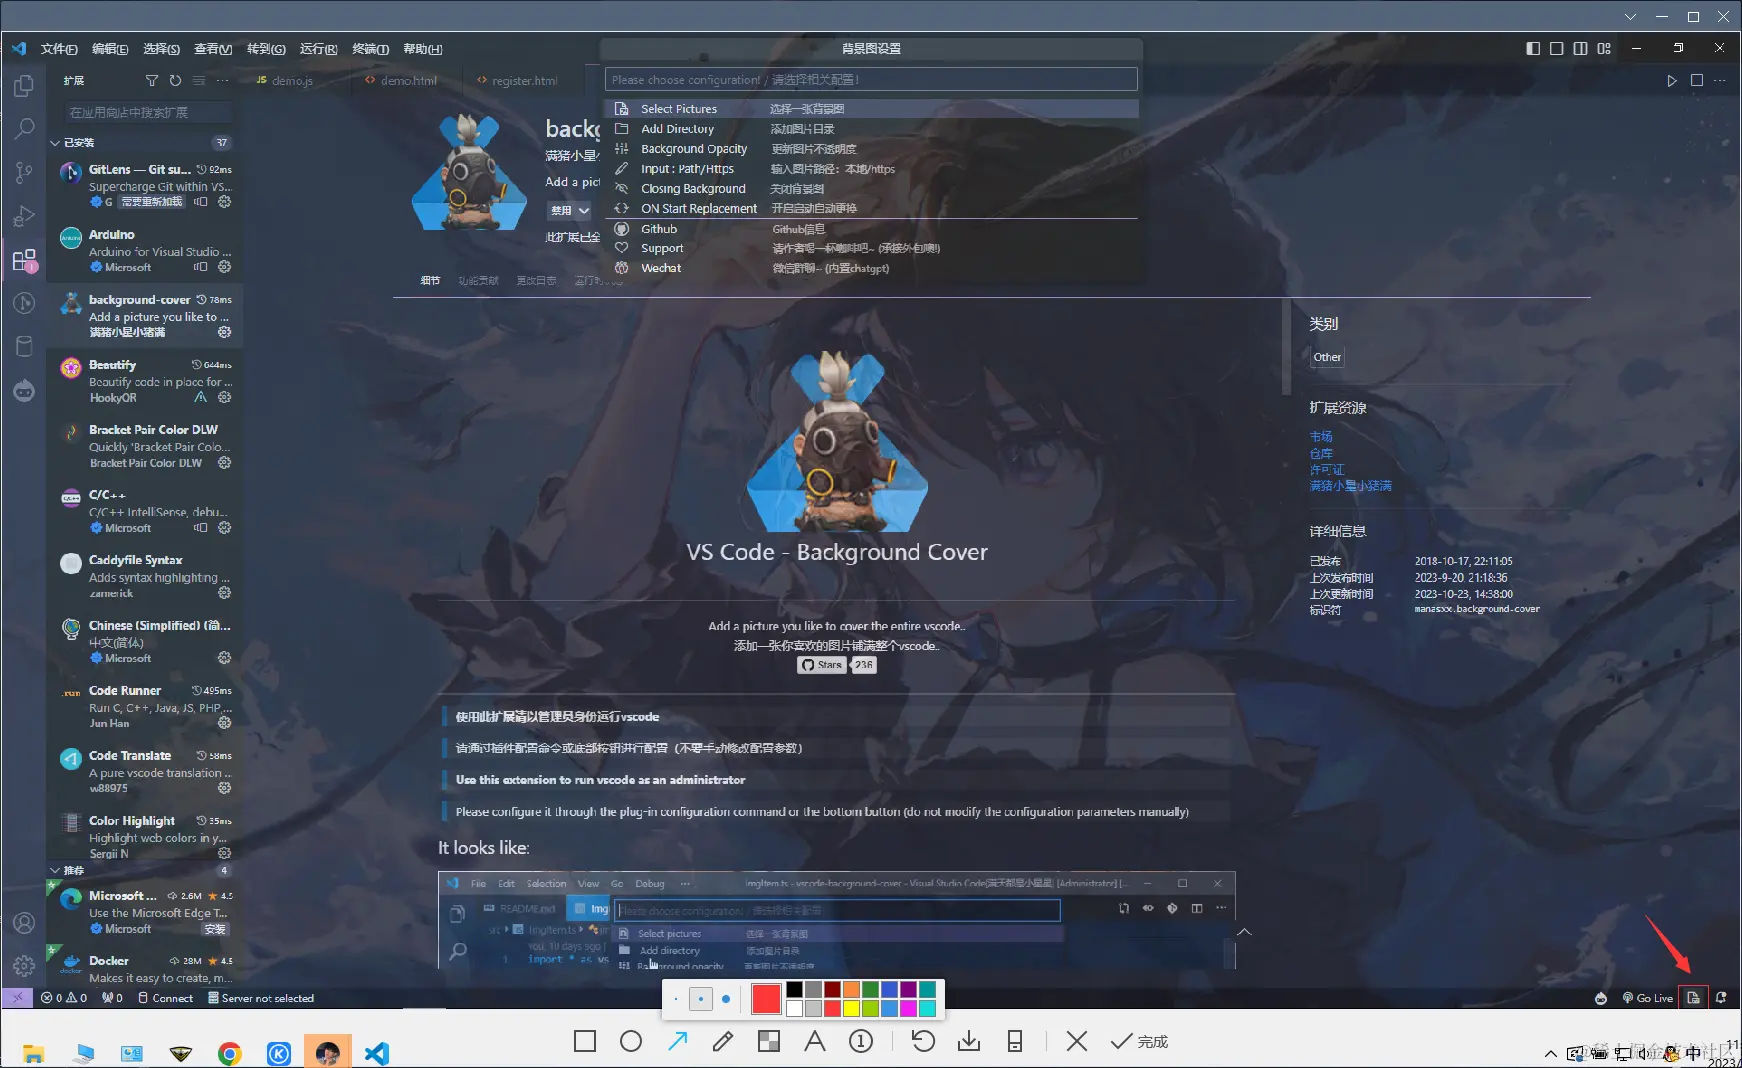The width and height of the screenshot is (1742, 1068).
Task: Choose the medium stroke size dot
Action: pos(701,999)
